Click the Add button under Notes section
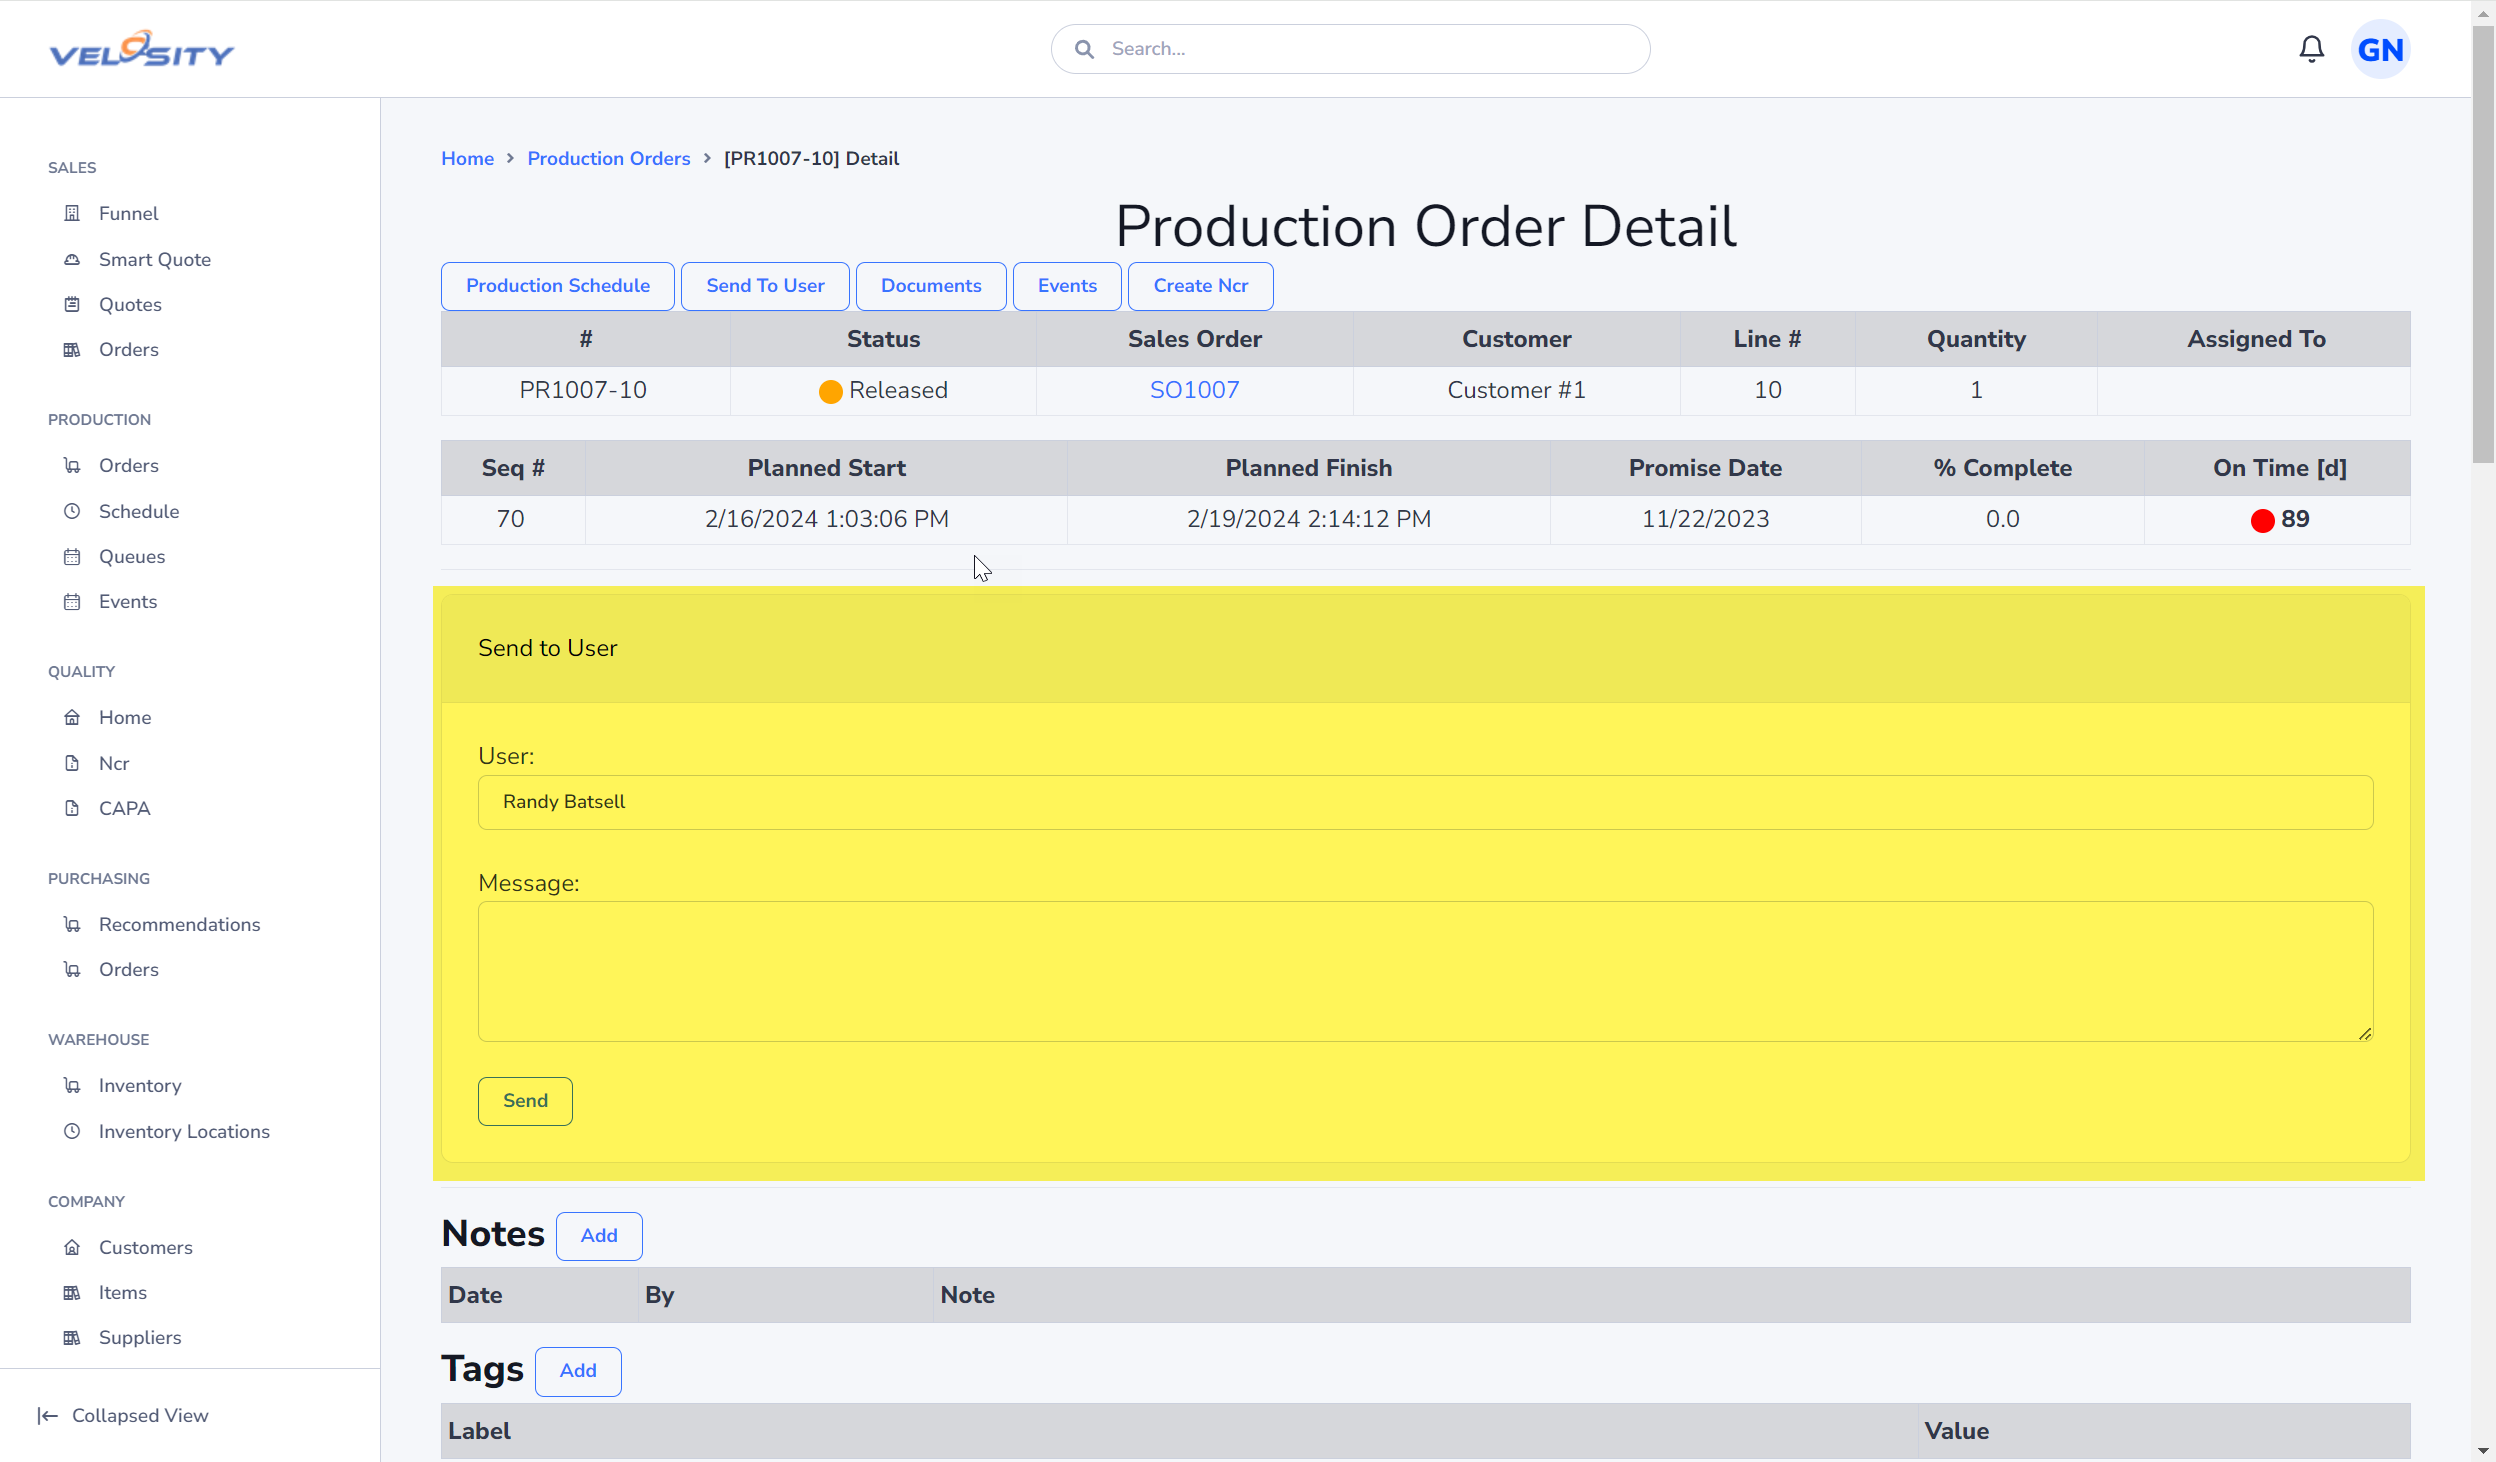This screenshot has height=1462, width=2496. (599, 1234)
